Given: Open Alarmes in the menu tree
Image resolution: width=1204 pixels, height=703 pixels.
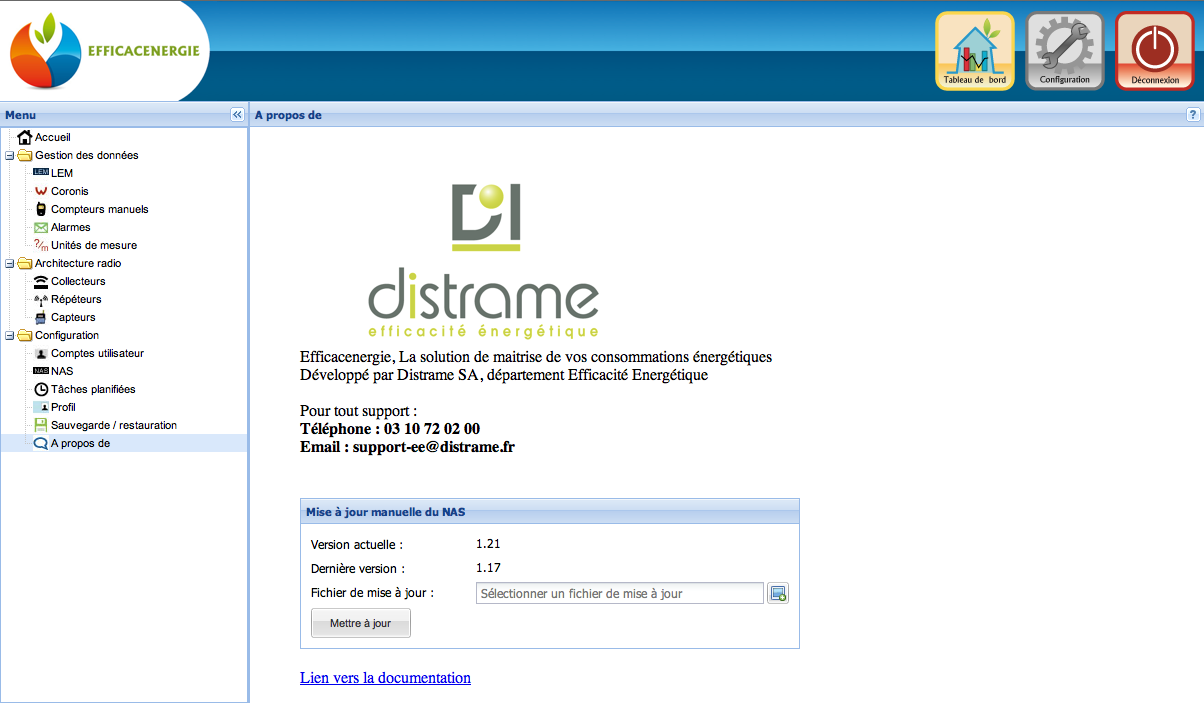Looking at the screenshot, I should tap(71, 227).
